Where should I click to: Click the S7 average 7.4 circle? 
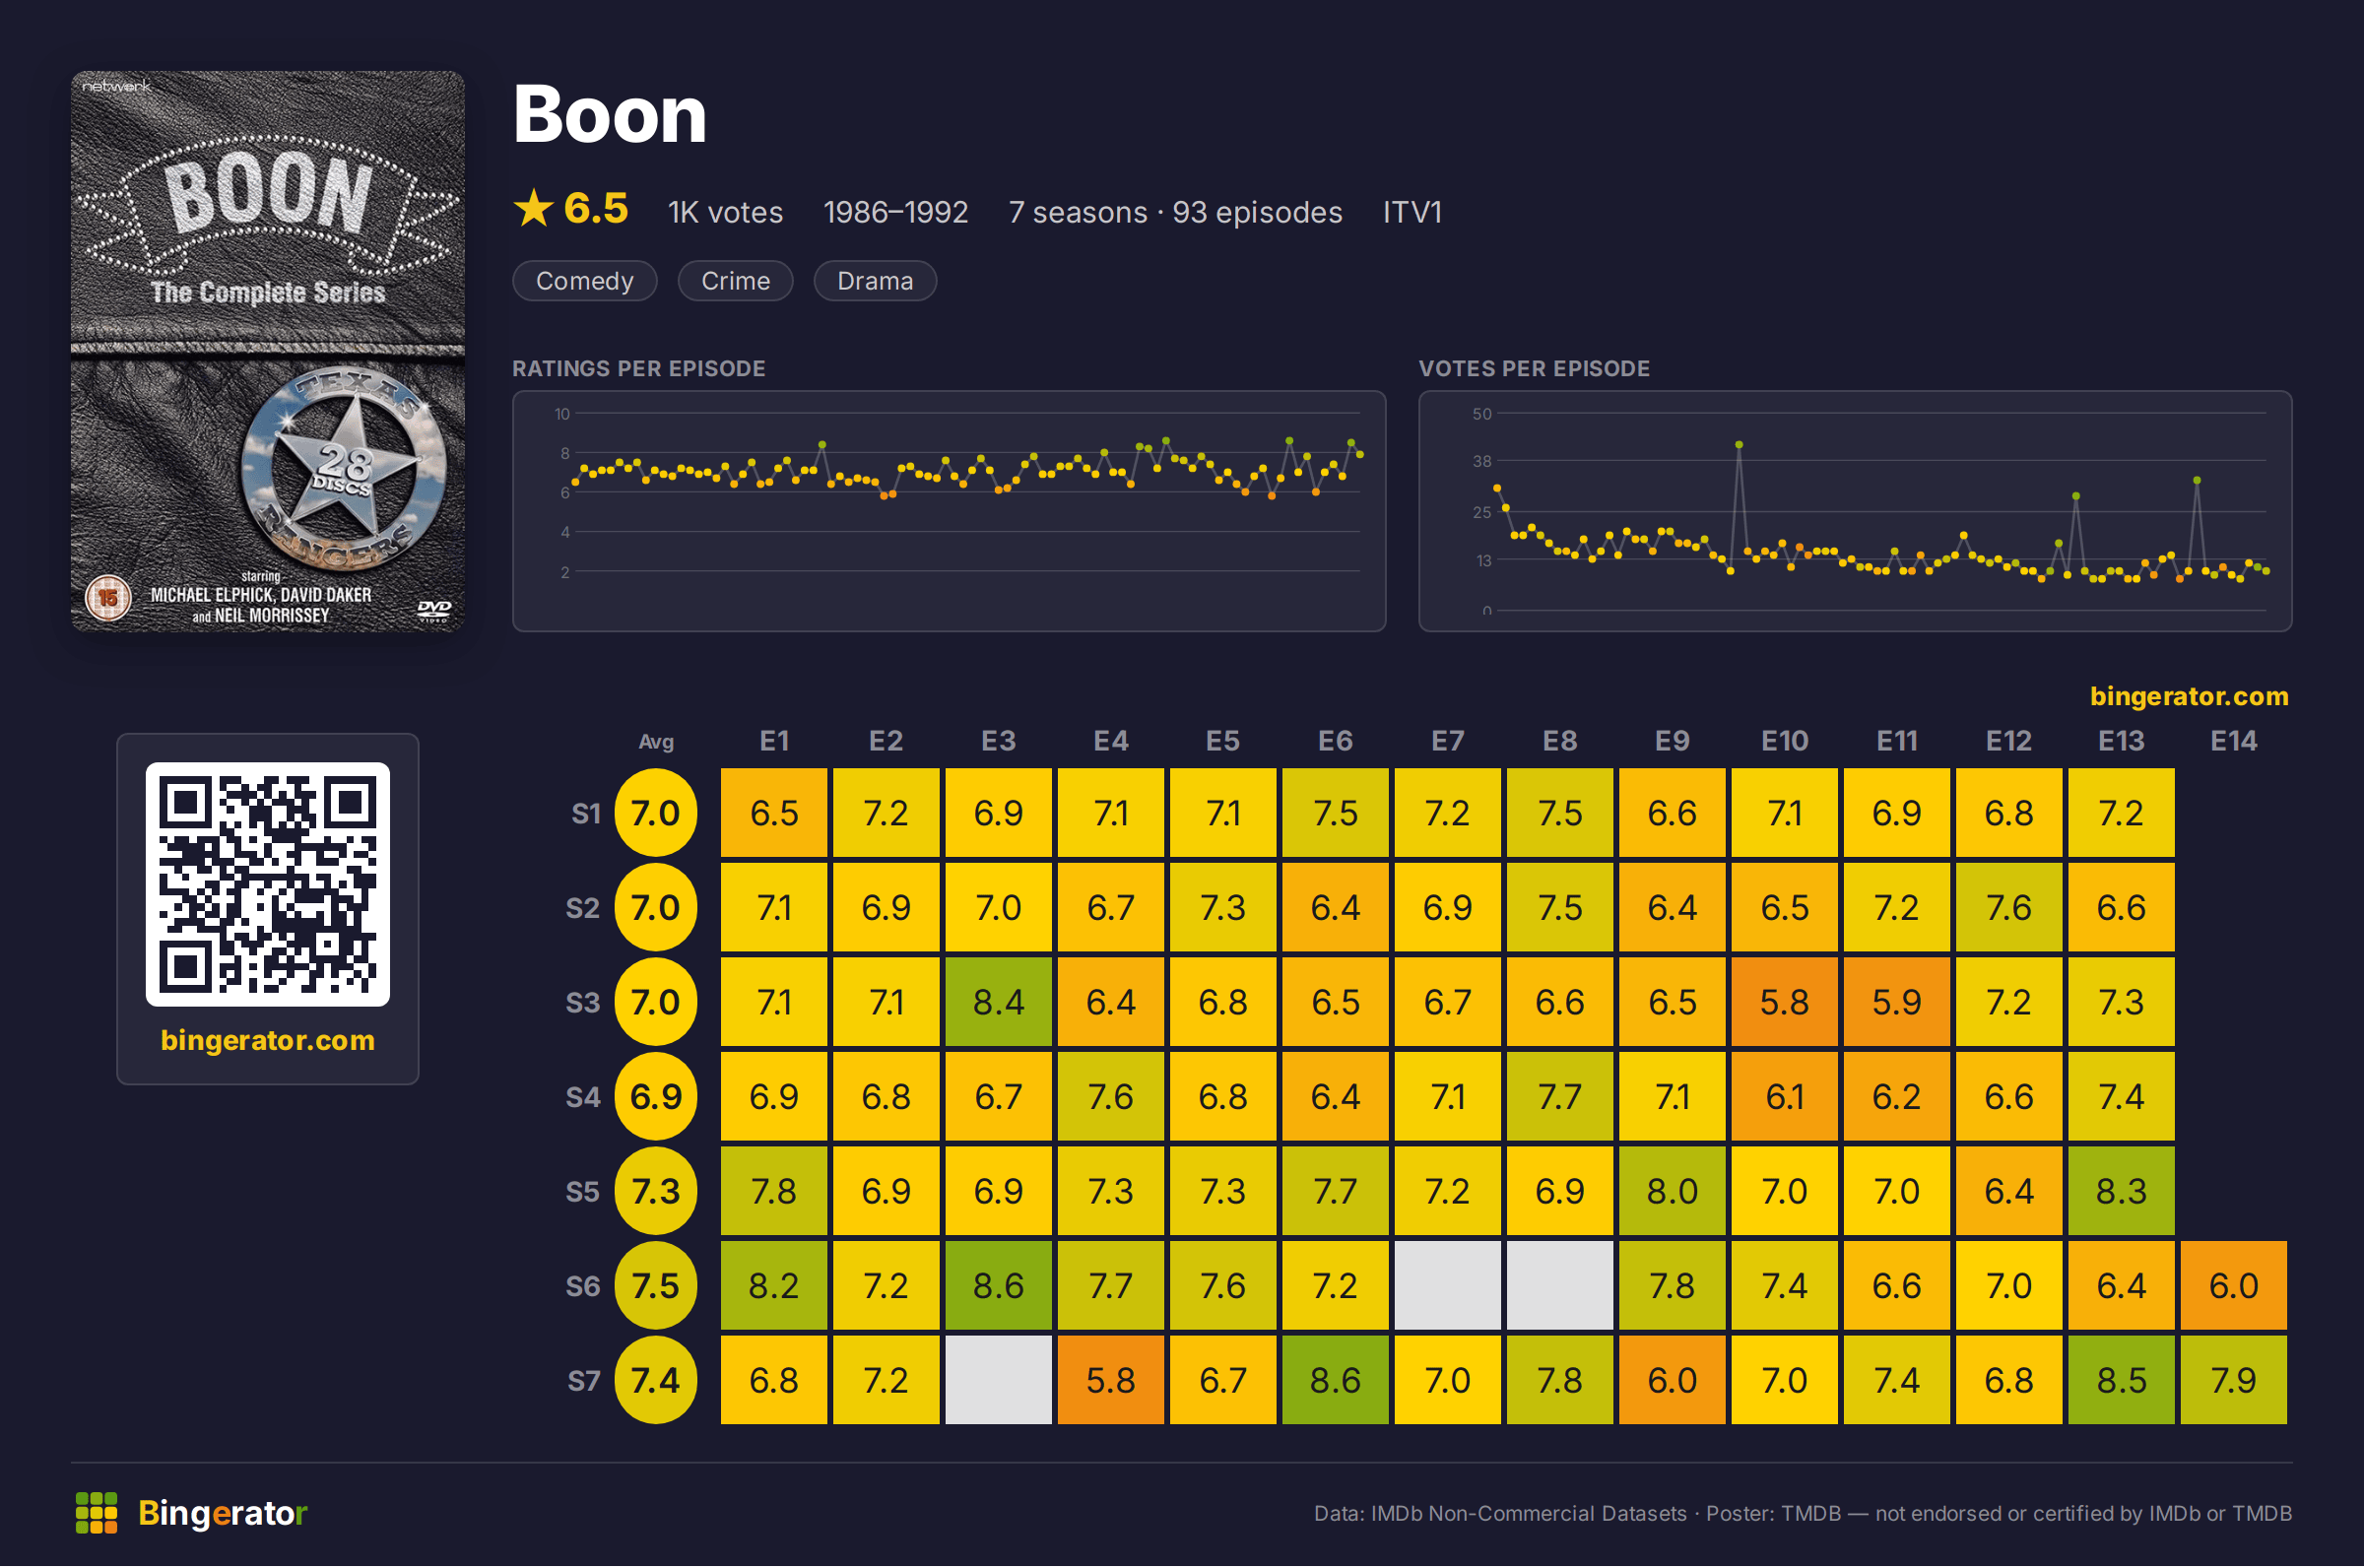[x=655, y=1381]
